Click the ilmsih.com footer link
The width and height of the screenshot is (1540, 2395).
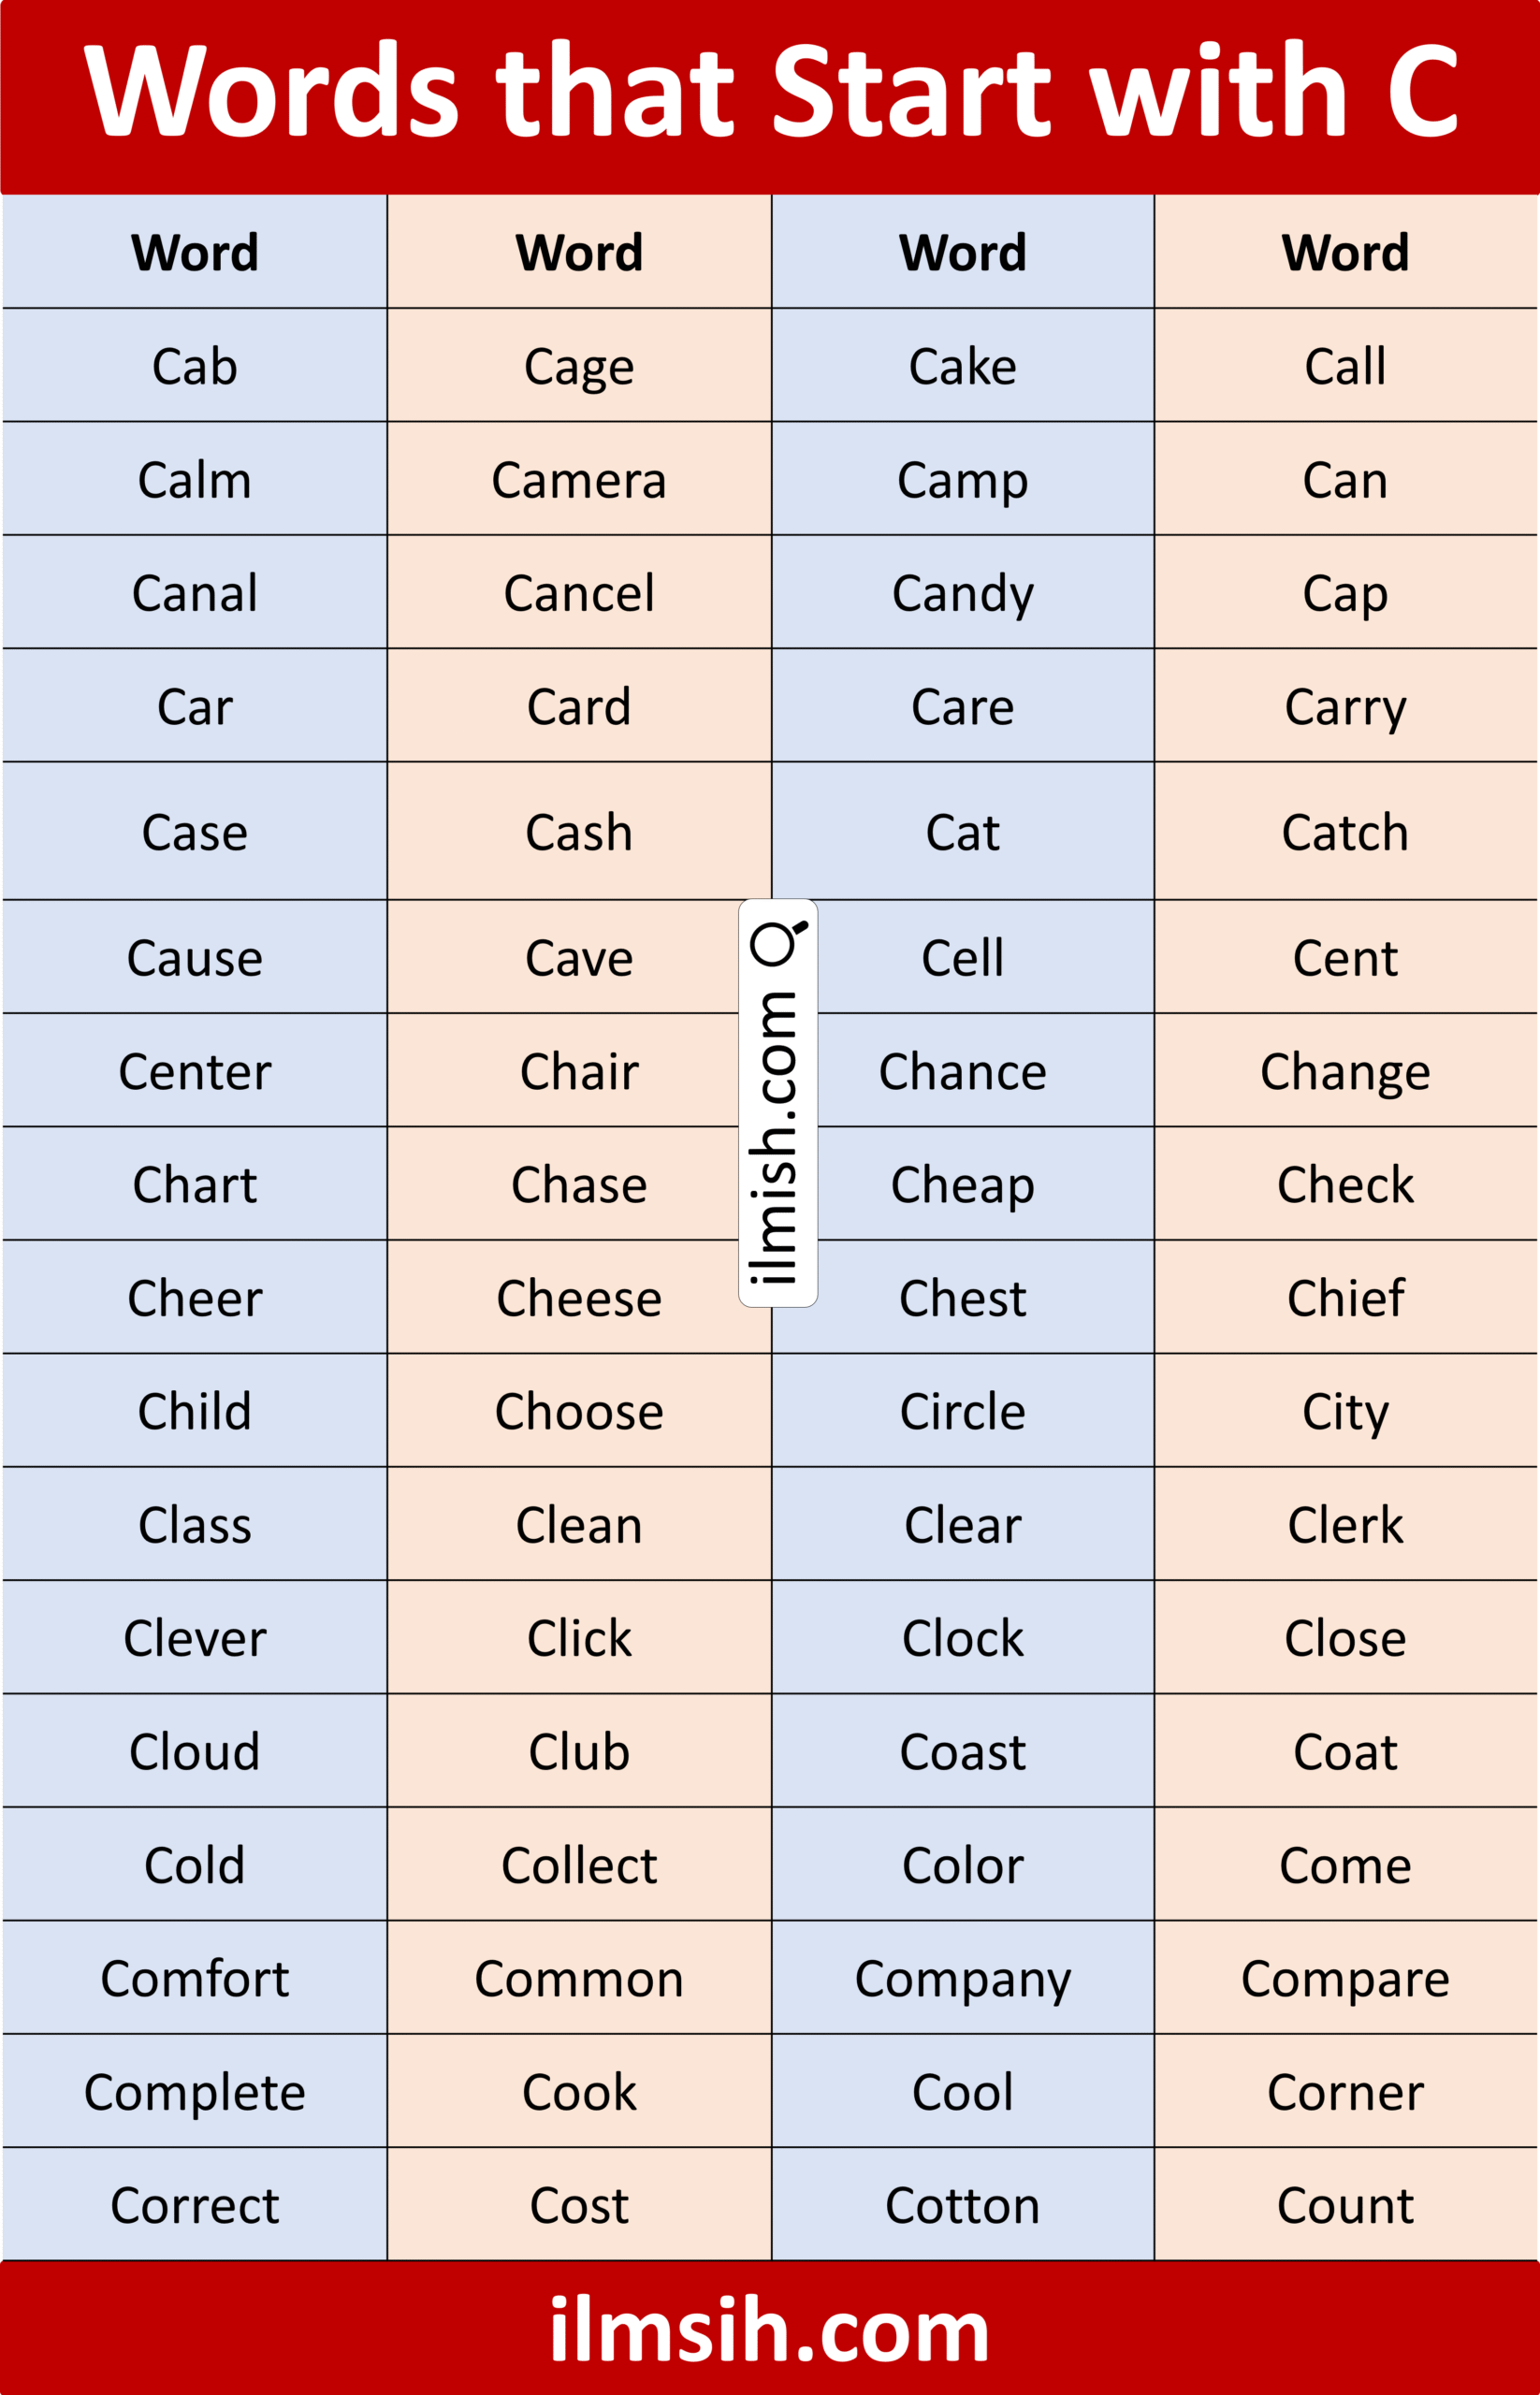[x=770, y=2330]
